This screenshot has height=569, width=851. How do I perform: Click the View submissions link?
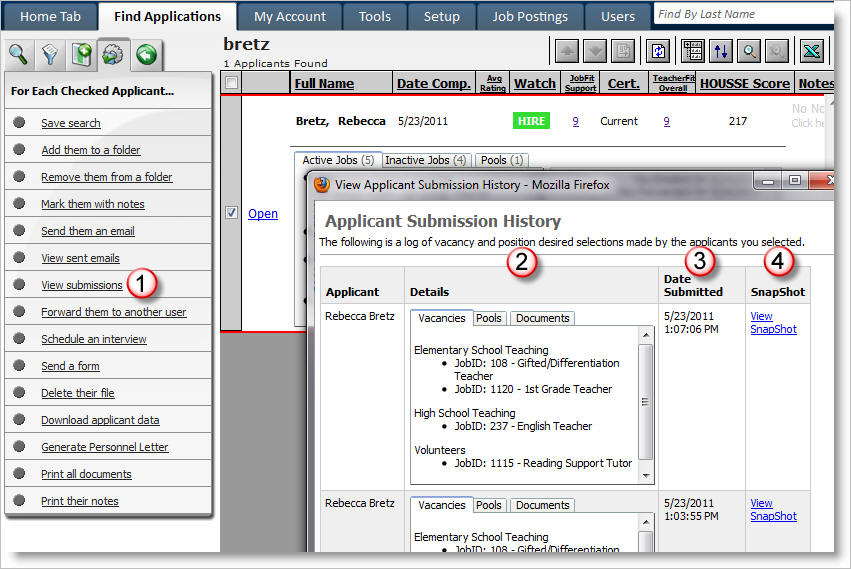point(82,285)
